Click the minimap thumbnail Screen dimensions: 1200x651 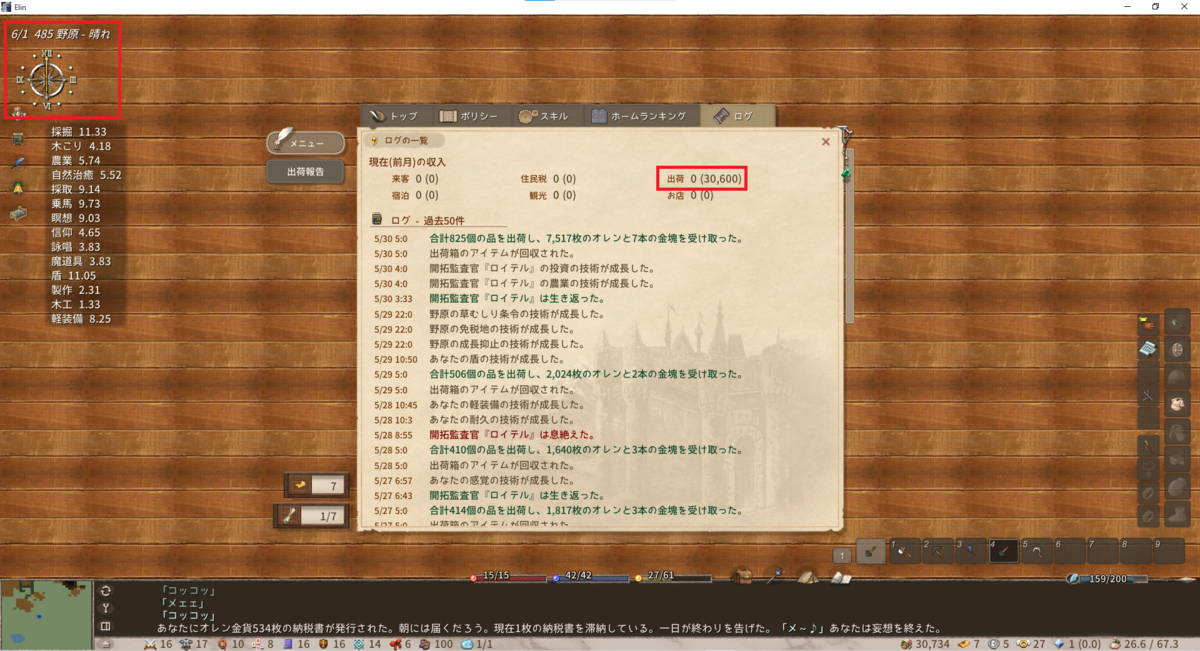coord(46,614)
